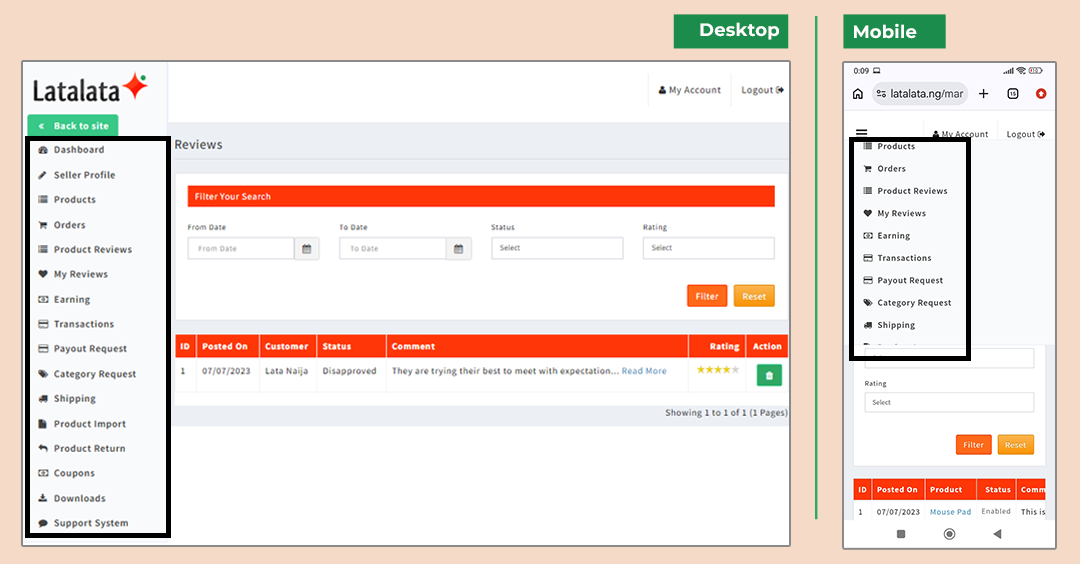Viewport: 1080px width, 564px height.
Task: Tap the Android back navigation button
Action: [997, 534]
